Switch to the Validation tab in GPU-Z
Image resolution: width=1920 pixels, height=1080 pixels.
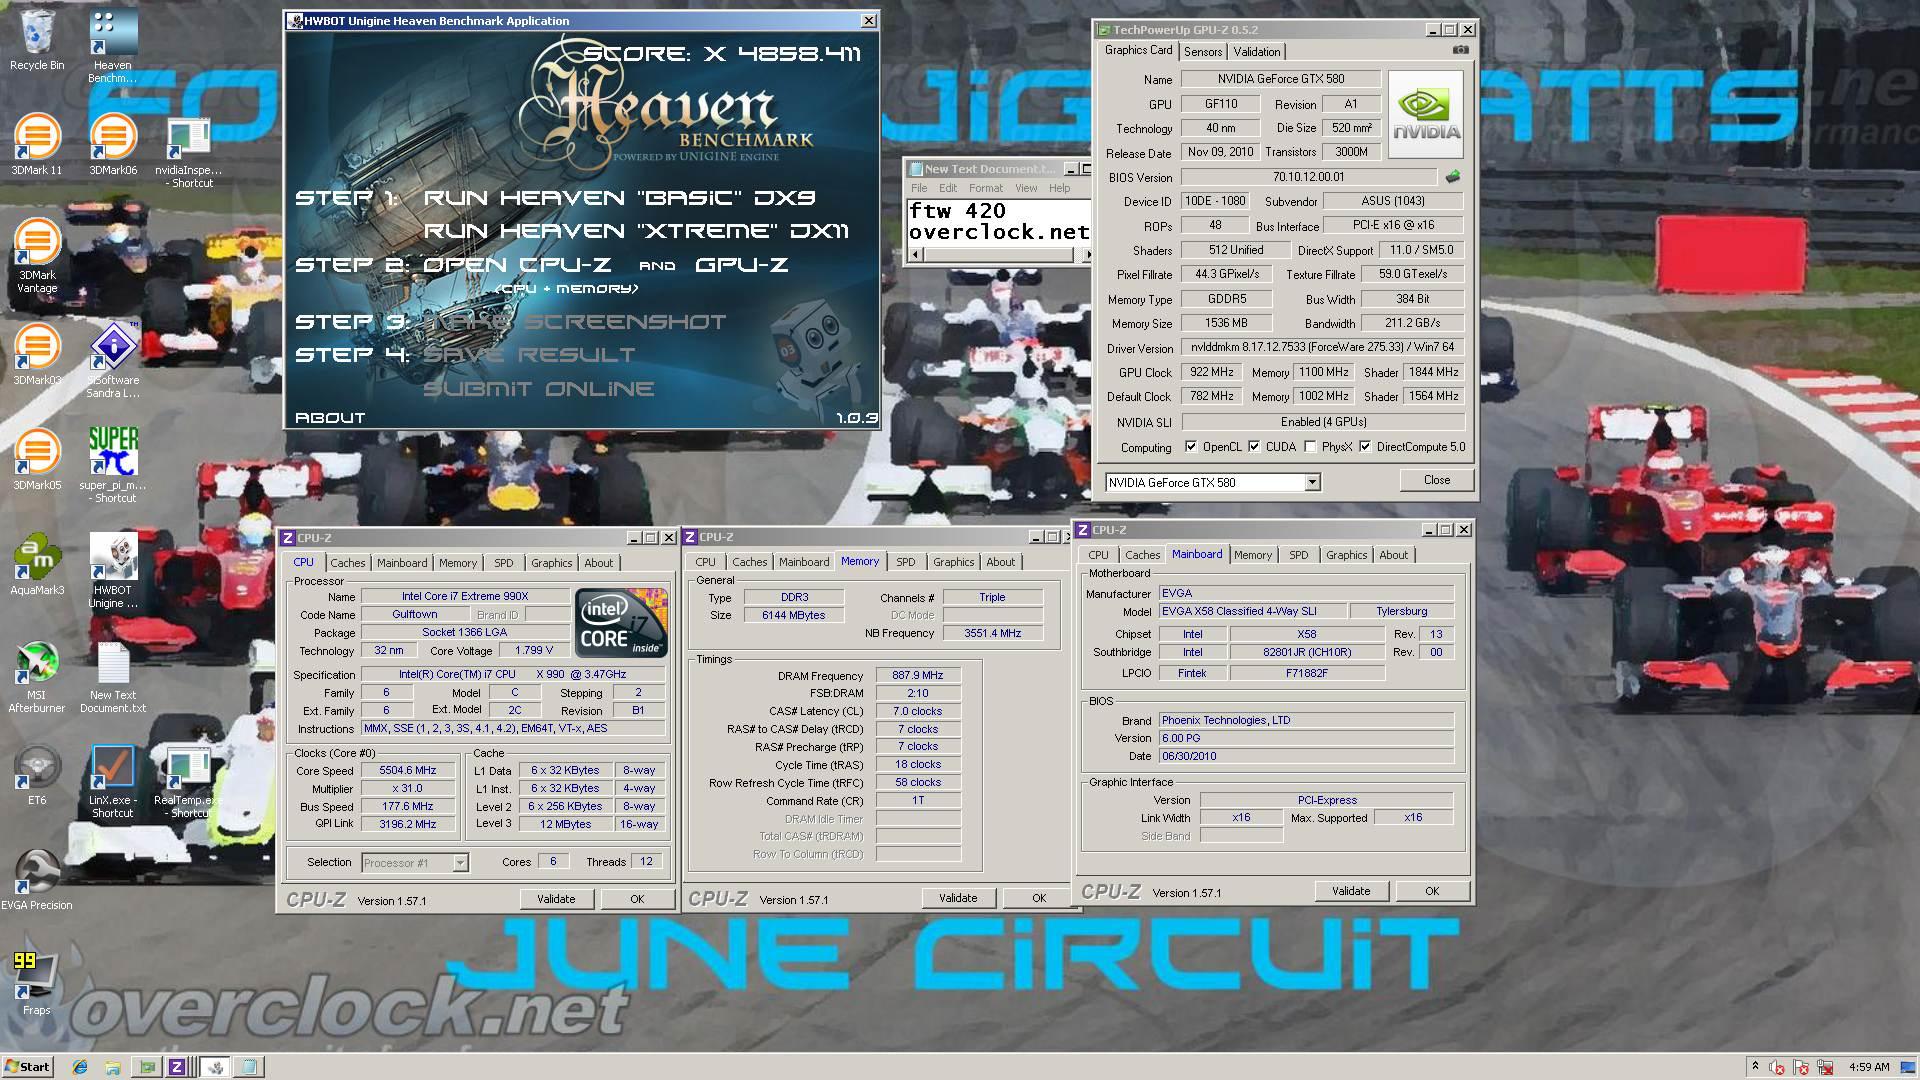[x=1257, y=52]
